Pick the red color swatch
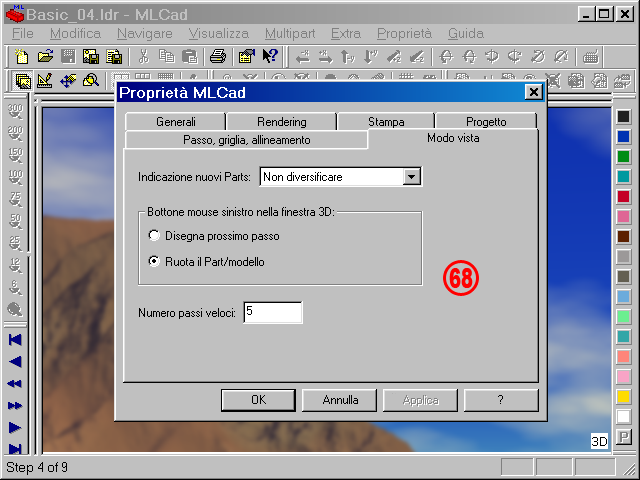 click(623, 197)
